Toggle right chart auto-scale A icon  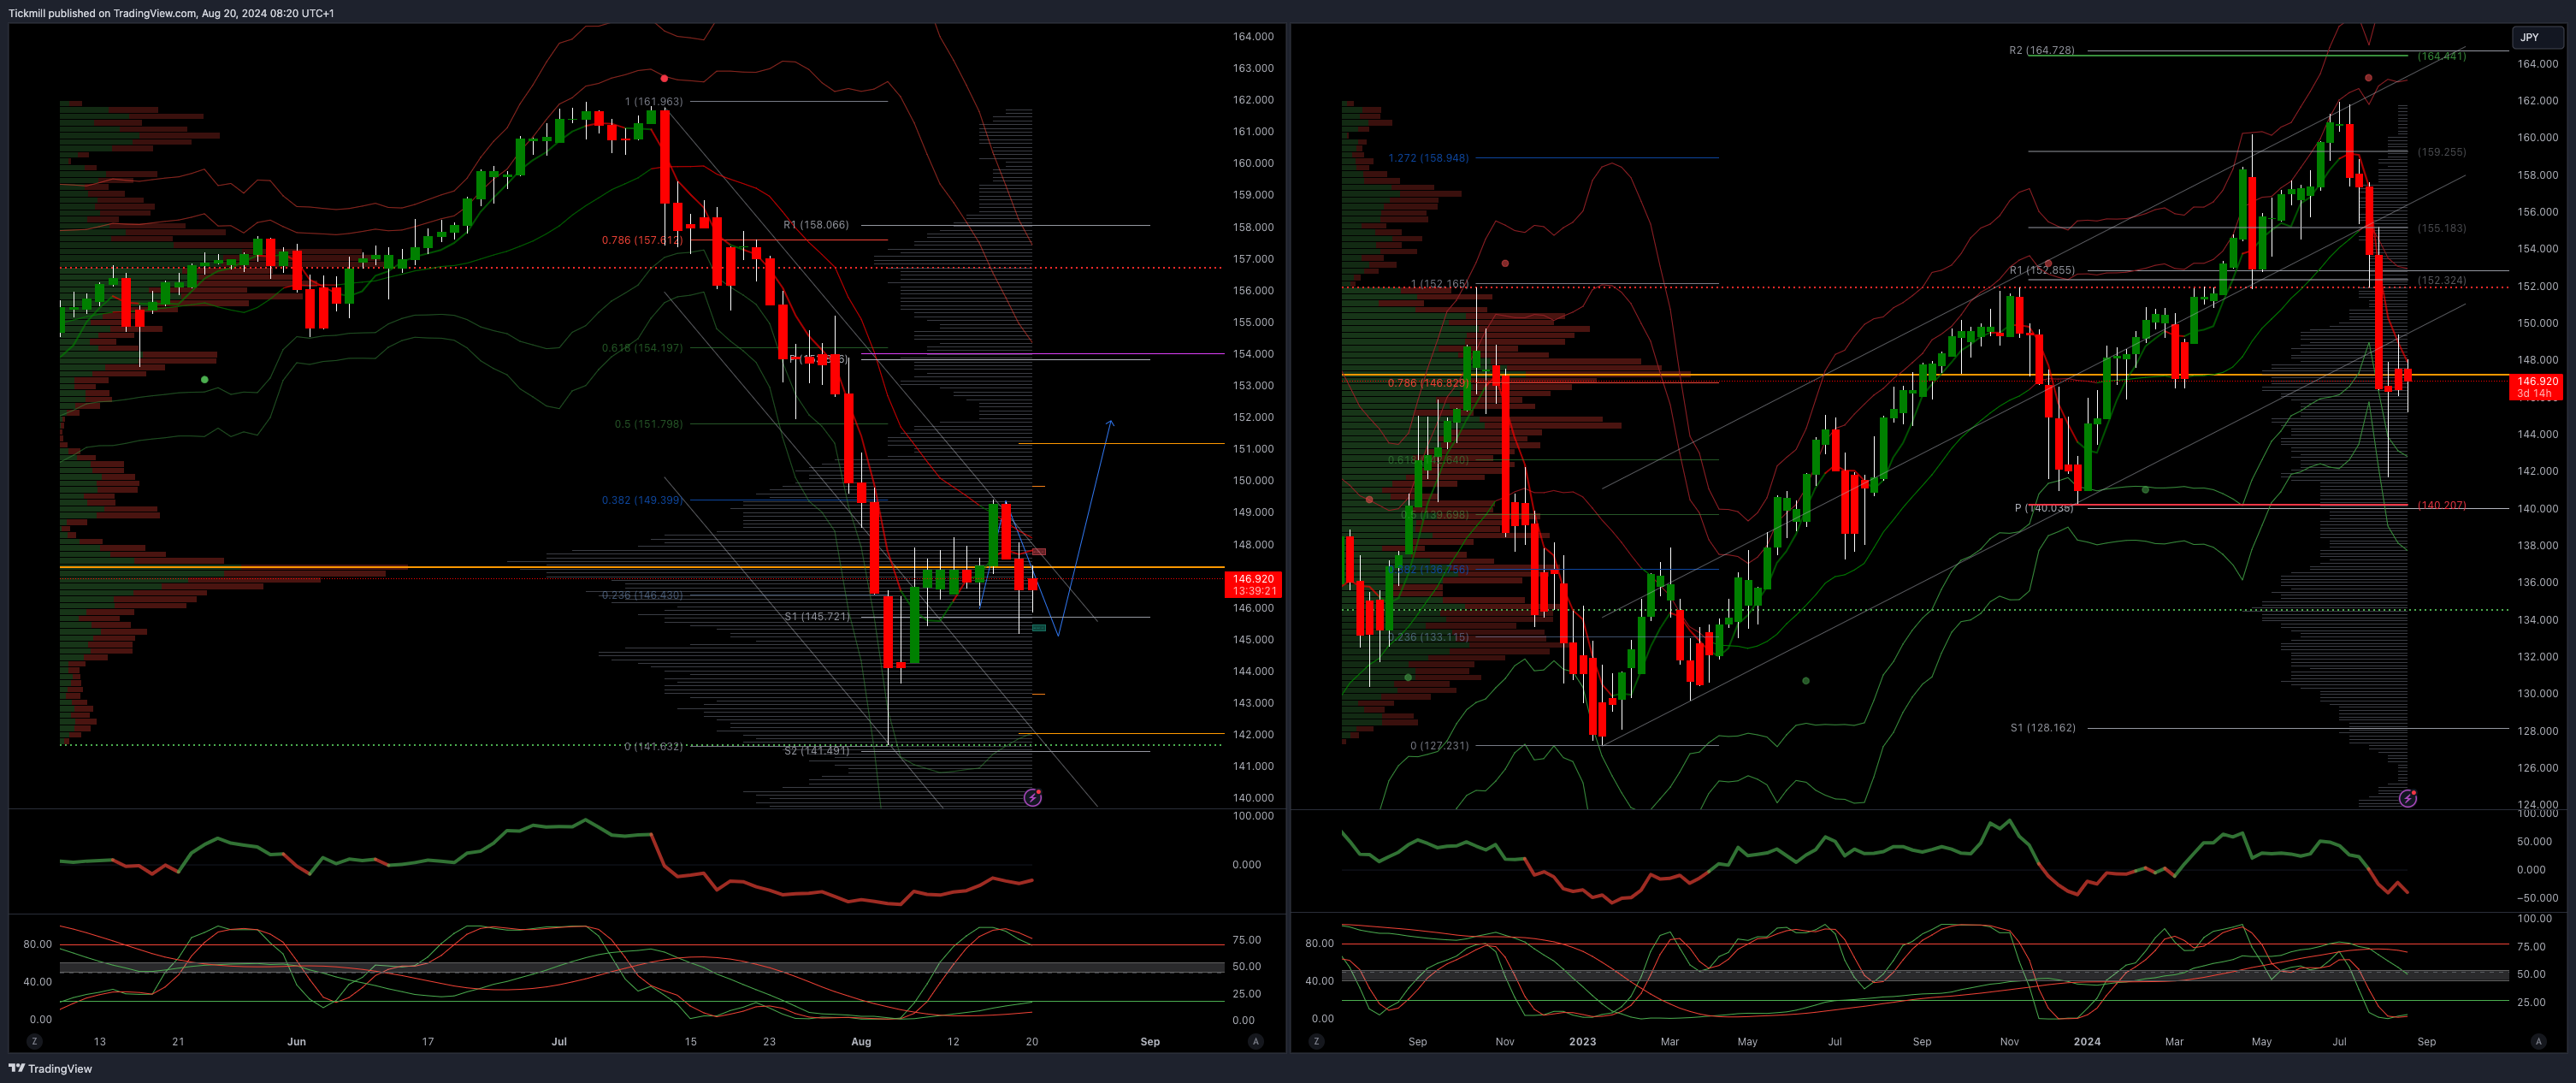pos(2538,1041)
